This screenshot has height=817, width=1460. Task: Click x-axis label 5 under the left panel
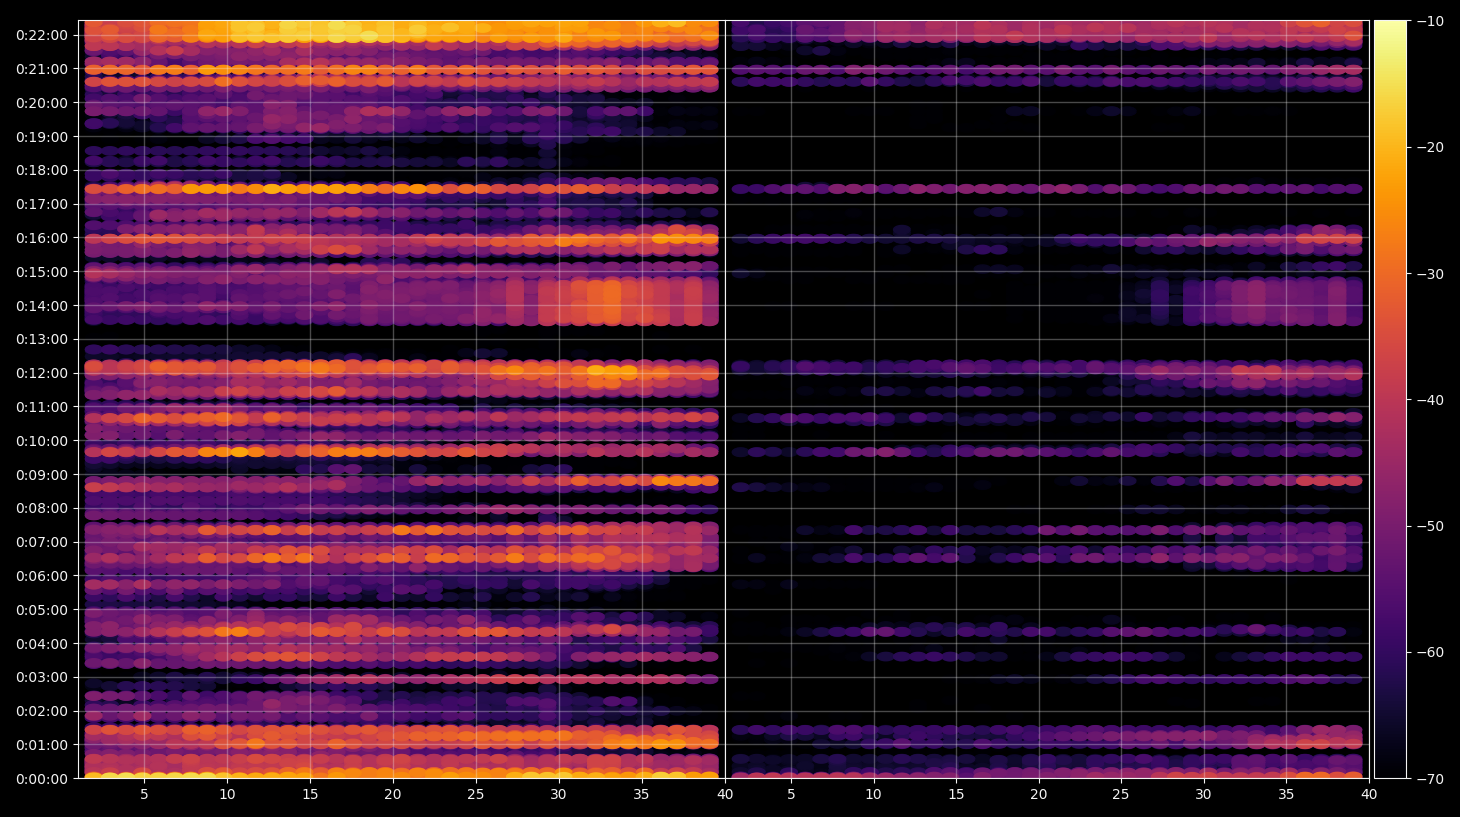click(x=145, y=795)
